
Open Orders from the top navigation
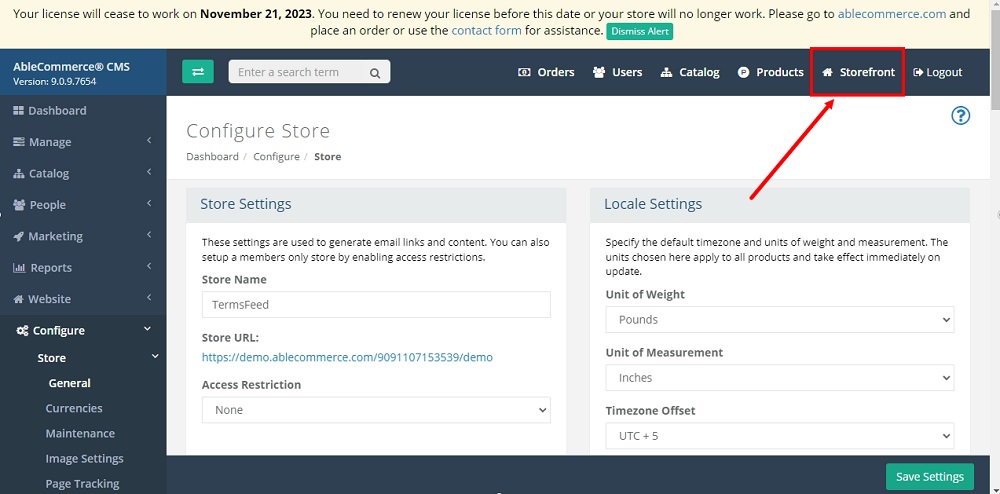(x=546, y=72)
